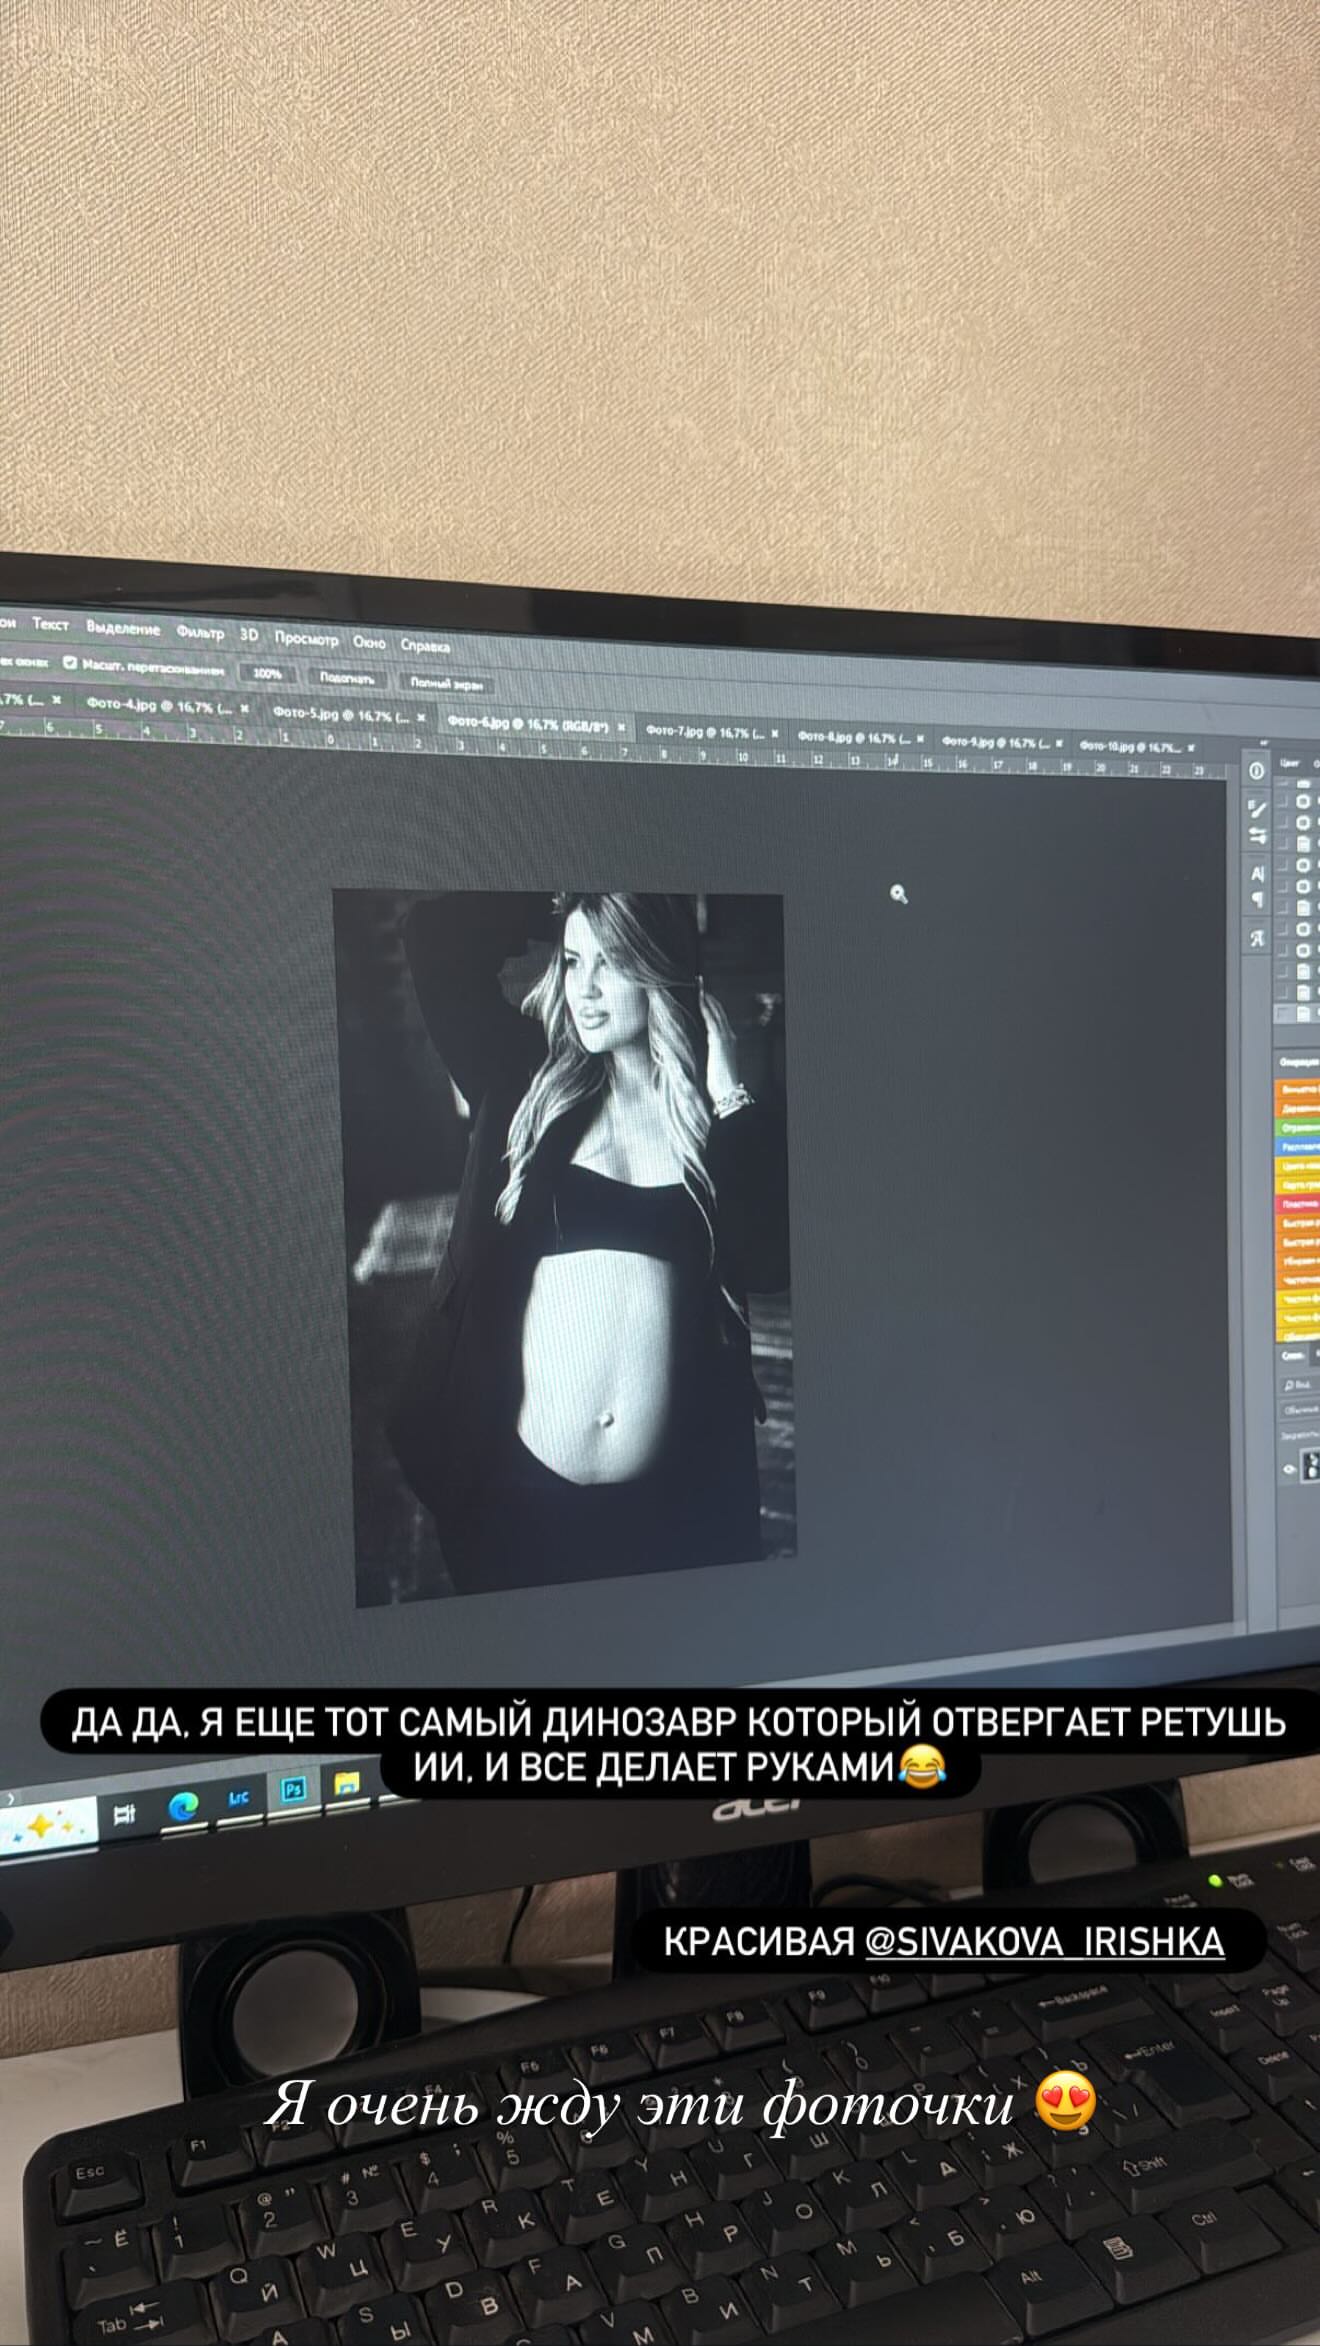The width and height of the screenshot is (1320, 2346).
Task: Open the @SIVAKOVA_IRISHKA mention link
Action: [x=1044, y=1942]
